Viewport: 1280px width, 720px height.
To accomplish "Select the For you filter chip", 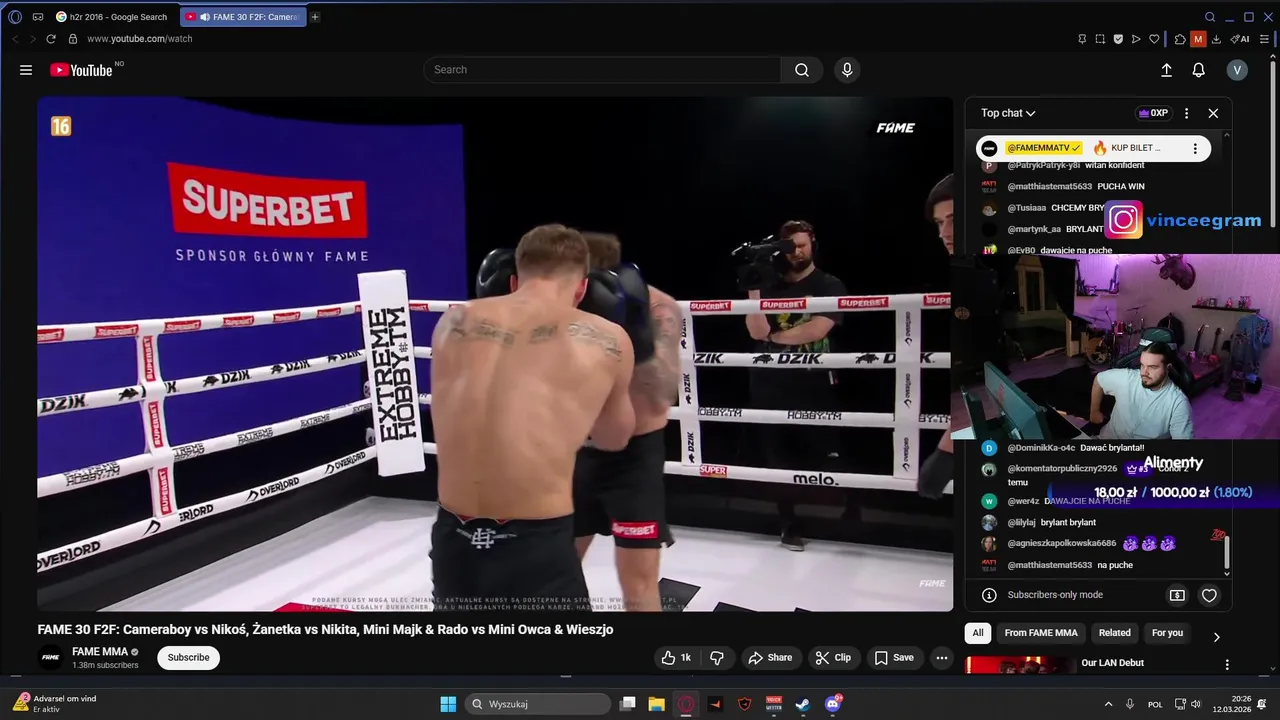I will (x=1167, y=633).
